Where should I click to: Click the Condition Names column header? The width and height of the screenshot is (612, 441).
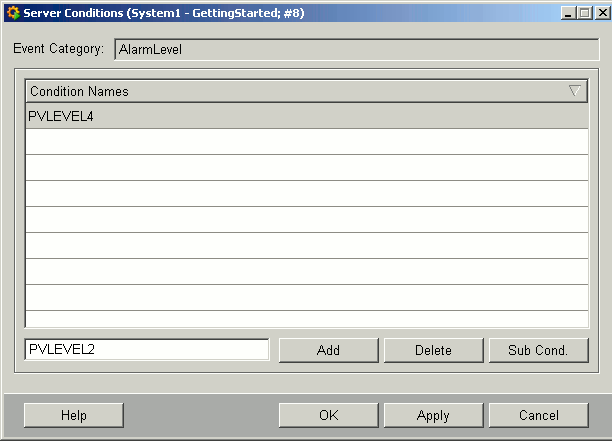pyautogui.click(x=290, y=91)
